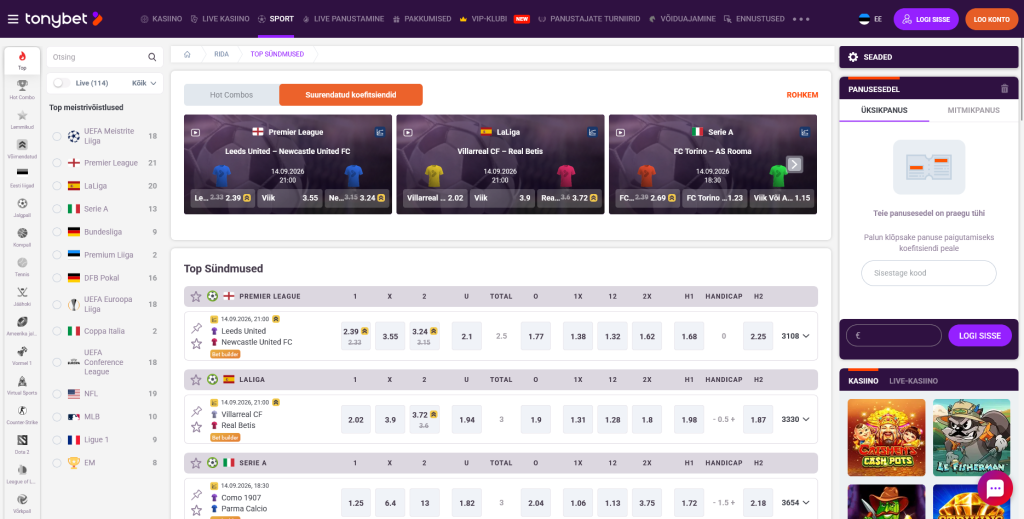
Task: Open the EE language selector
Action: [x=870, y=19]
